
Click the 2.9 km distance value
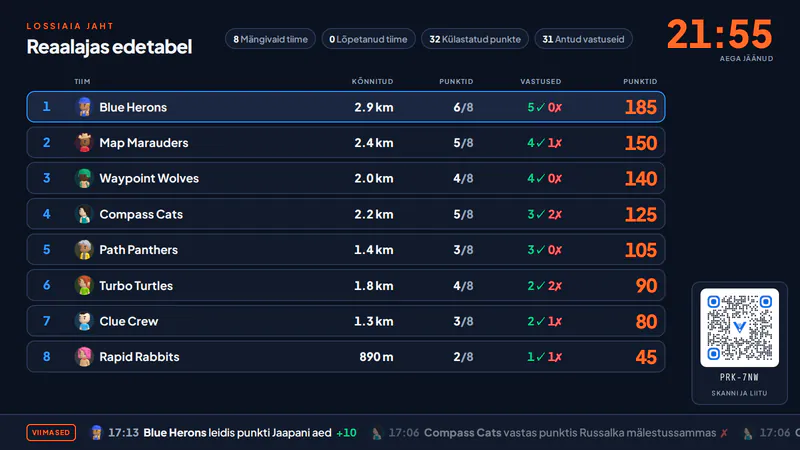coord(373,107)
